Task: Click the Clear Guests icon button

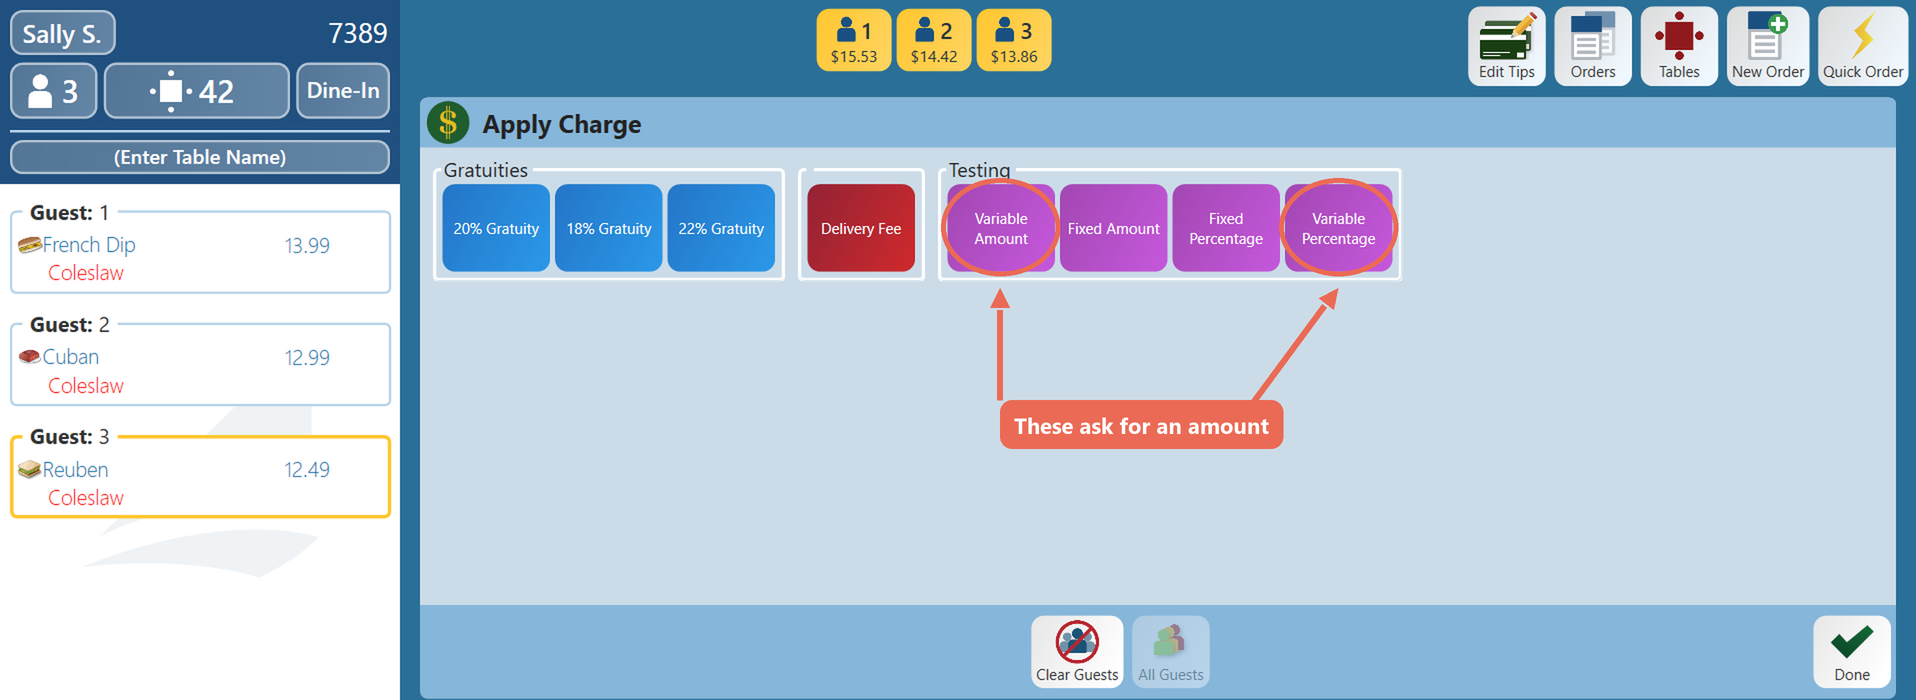Action: click(x=1077, y=651)
